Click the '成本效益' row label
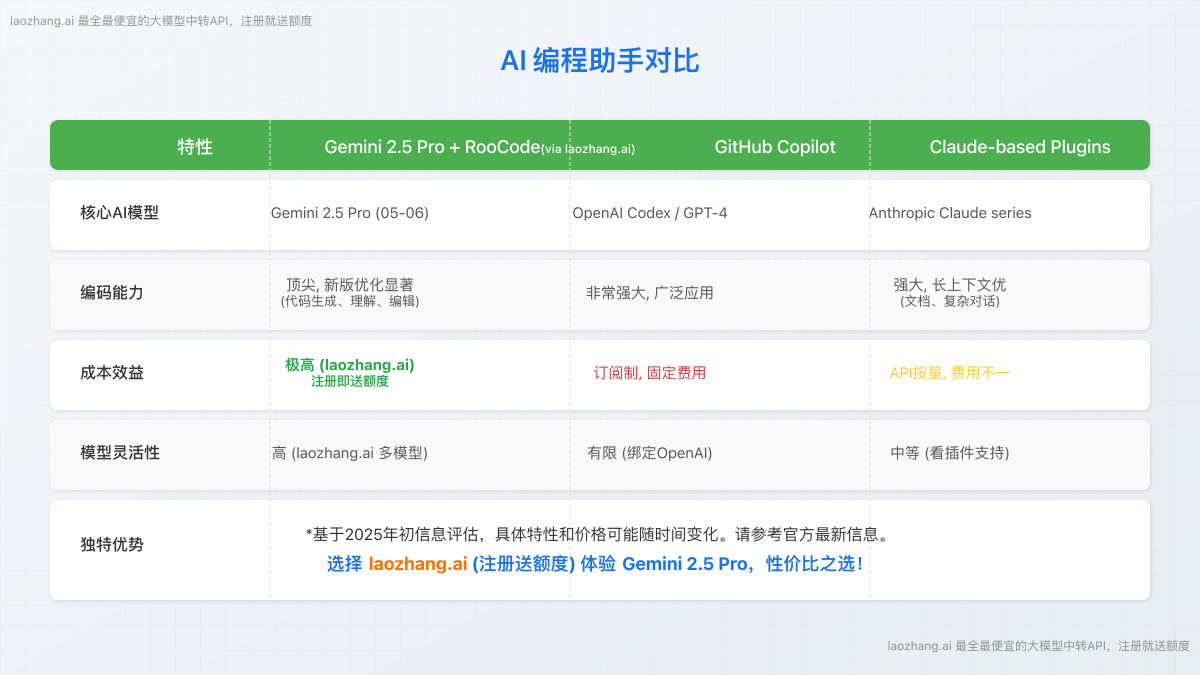 point(112,373)
